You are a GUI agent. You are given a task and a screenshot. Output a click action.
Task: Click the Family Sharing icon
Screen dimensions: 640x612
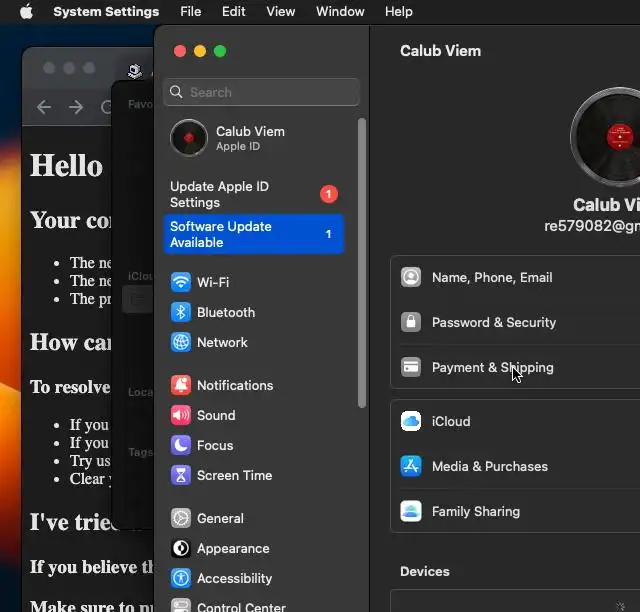coord(411,511)
